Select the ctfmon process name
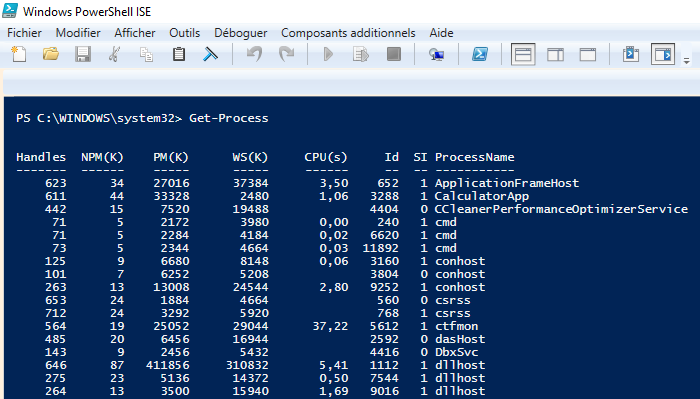 [x=456, y=326]
